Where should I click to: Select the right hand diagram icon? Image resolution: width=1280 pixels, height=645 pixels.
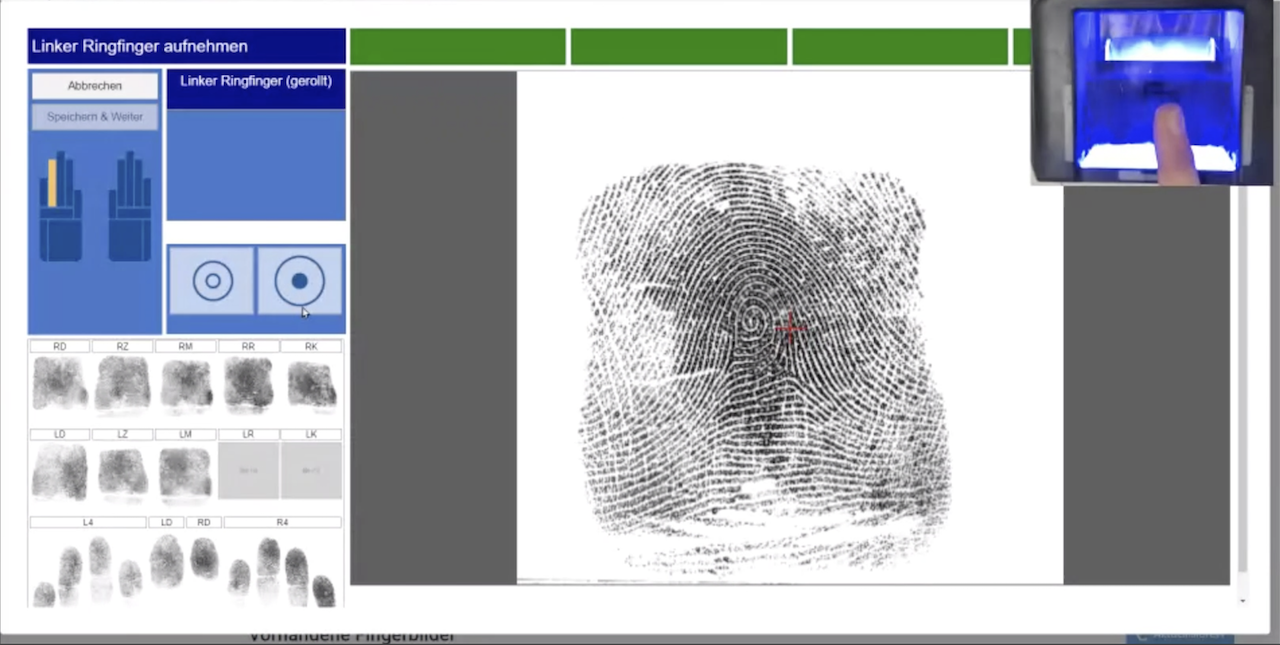(x=129, y=206)
